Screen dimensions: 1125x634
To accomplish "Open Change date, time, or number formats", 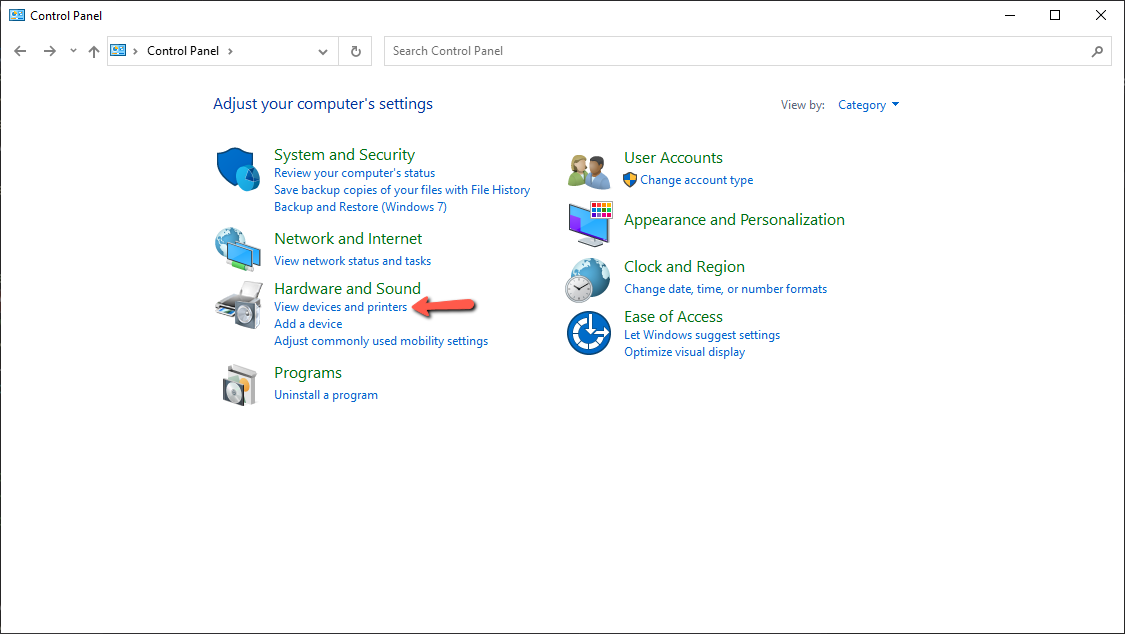I will click(725, 289).
